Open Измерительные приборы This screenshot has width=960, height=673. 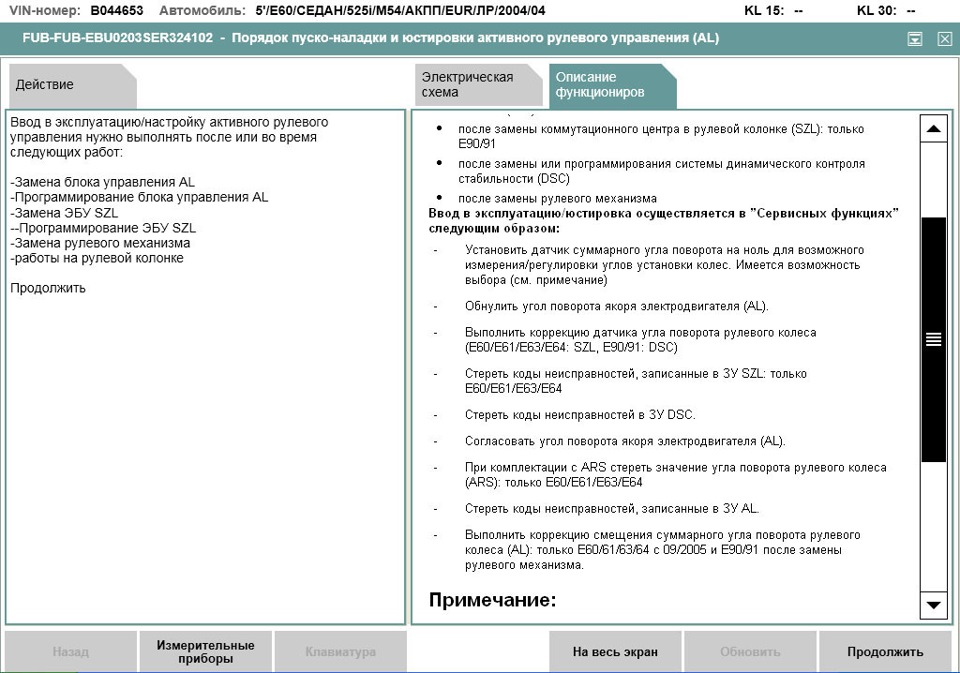(205, 652)
